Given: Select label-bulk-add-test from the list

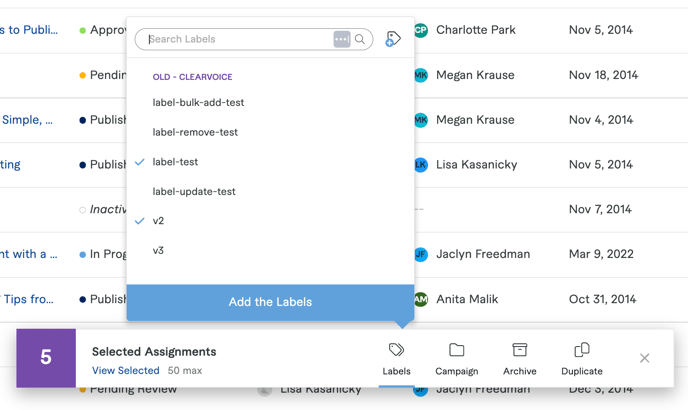Looking at the screenshot, I should (x=198, y=103).
